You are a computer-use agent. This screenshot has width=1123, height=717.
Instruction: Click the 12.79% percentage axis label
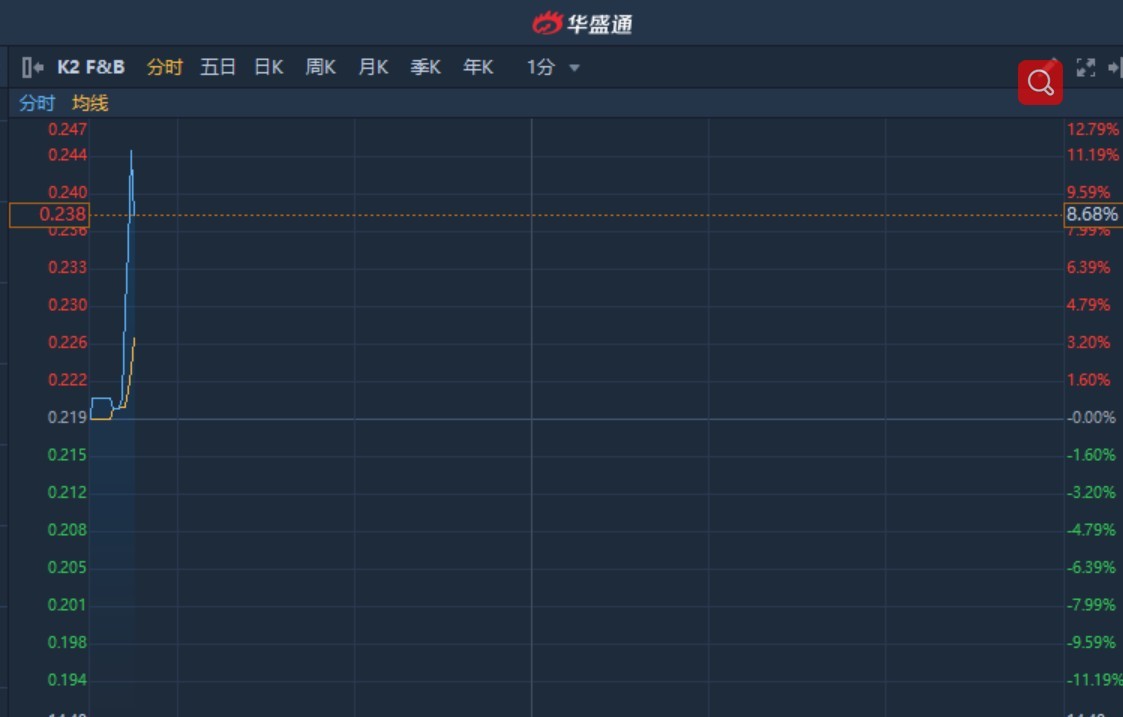click(x=1093, y=130)
